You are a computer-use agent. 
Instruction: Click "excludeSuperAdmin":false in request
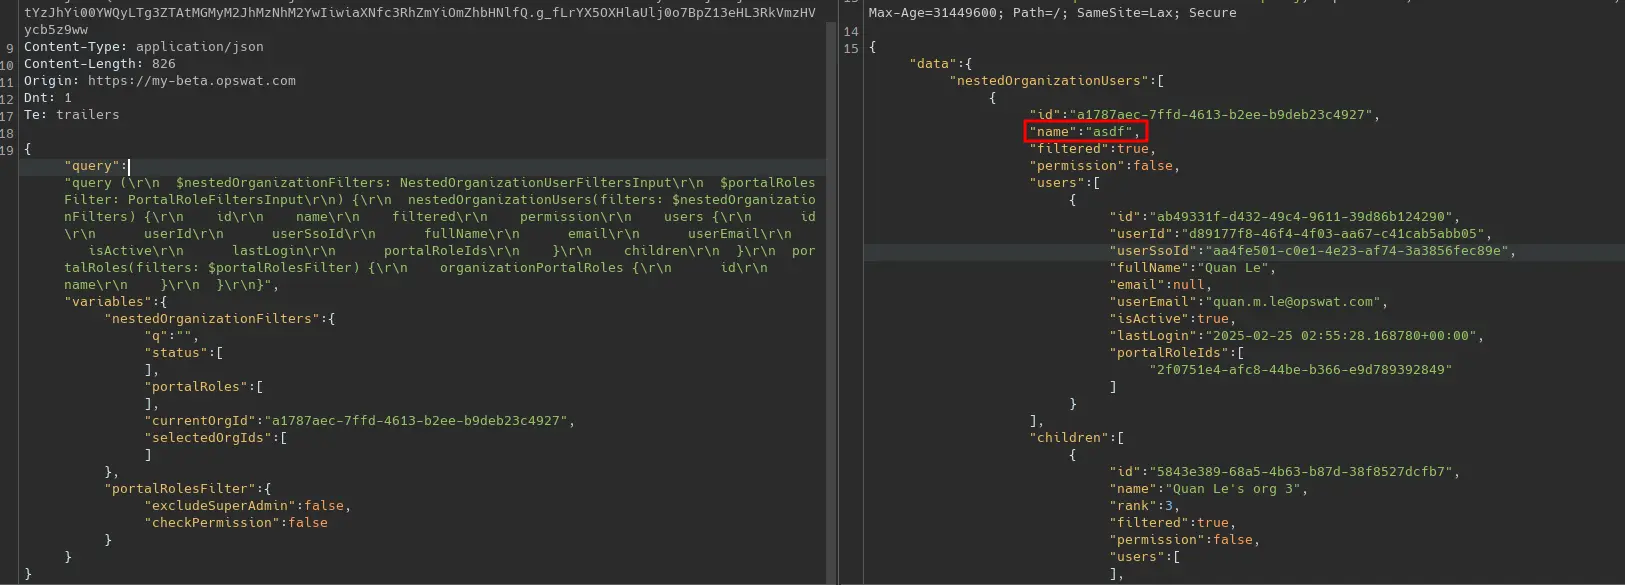[x=246, y=506]
